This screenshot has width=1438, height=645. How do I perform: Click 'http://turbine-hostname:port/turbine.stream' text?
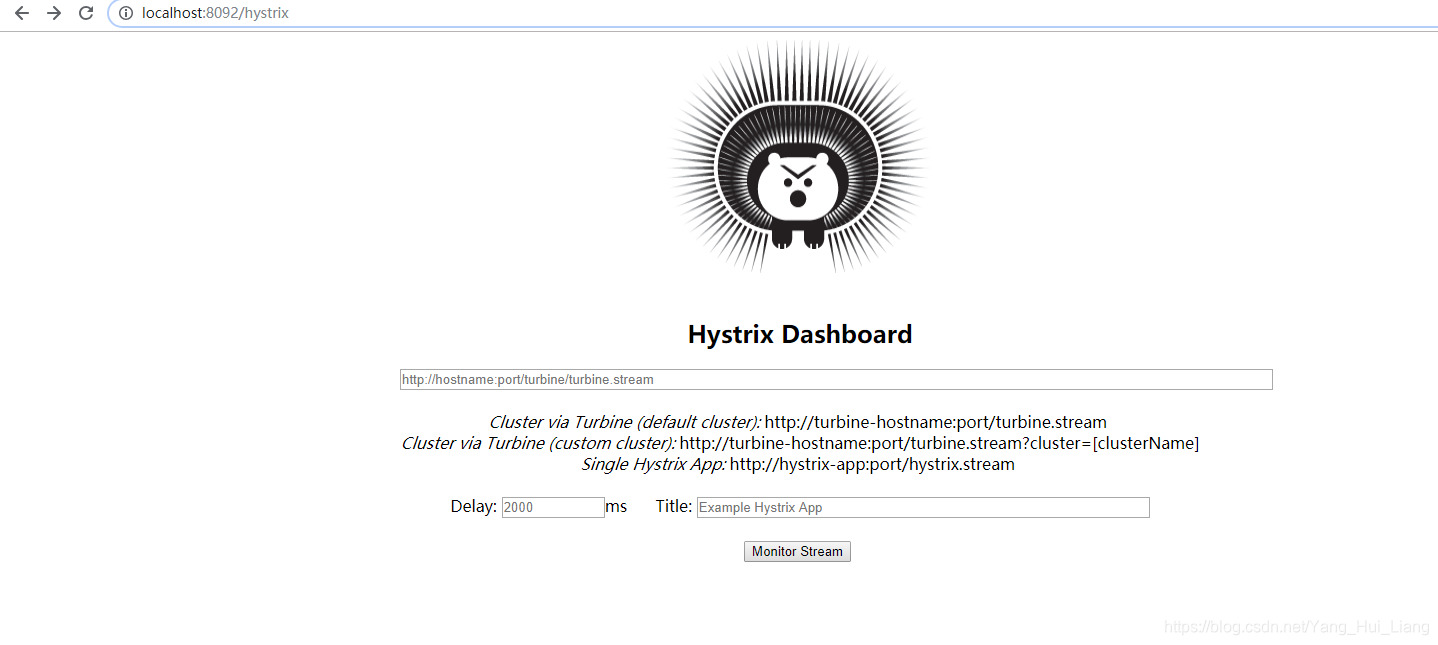pyautogui.click(x=936, y=422)
